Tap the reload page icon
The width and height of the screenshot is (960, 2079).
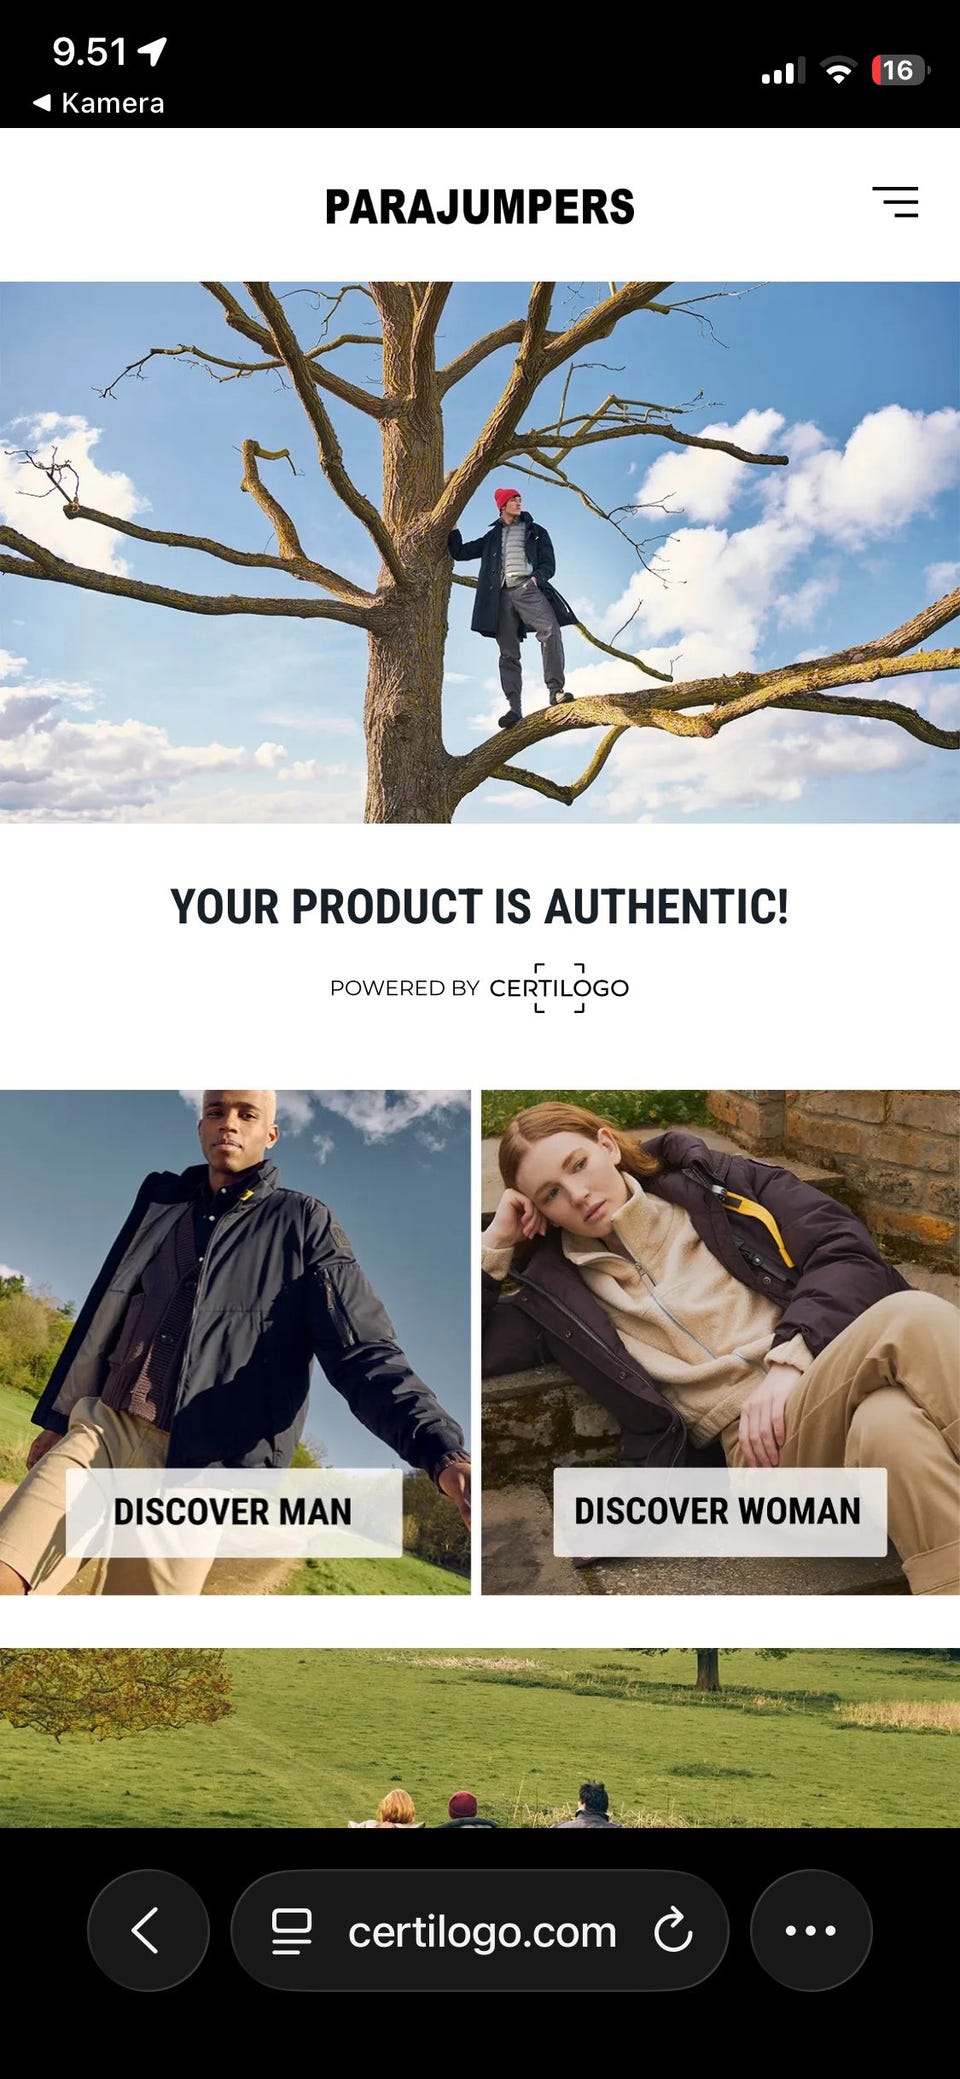[x=673, y=1930]
